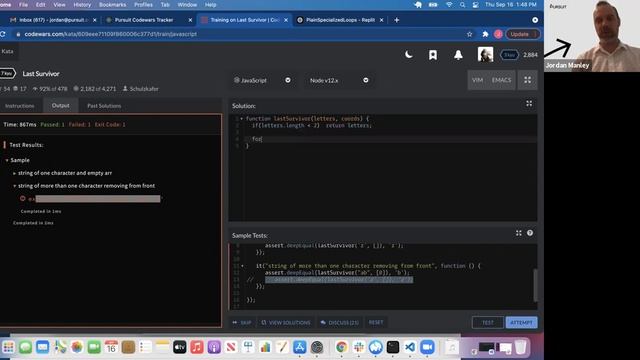
Task: Open the bookmarks icon in Codewars header
Action: (433, 55)
